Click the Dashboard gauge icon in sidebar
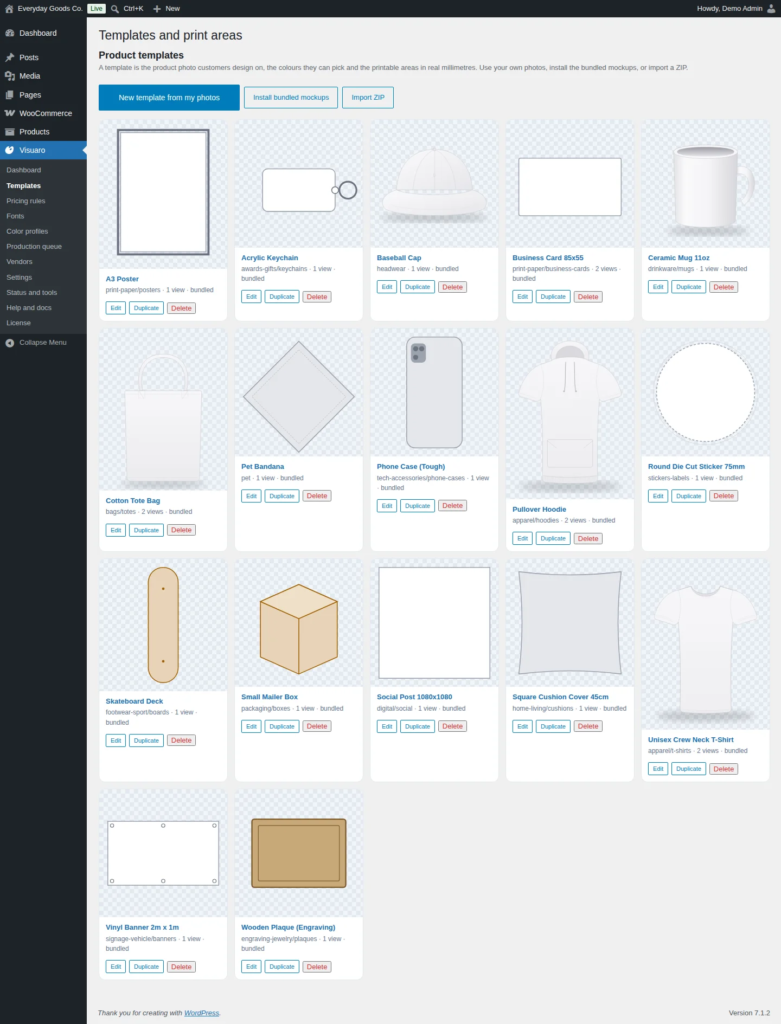 [x=10, y=33]
